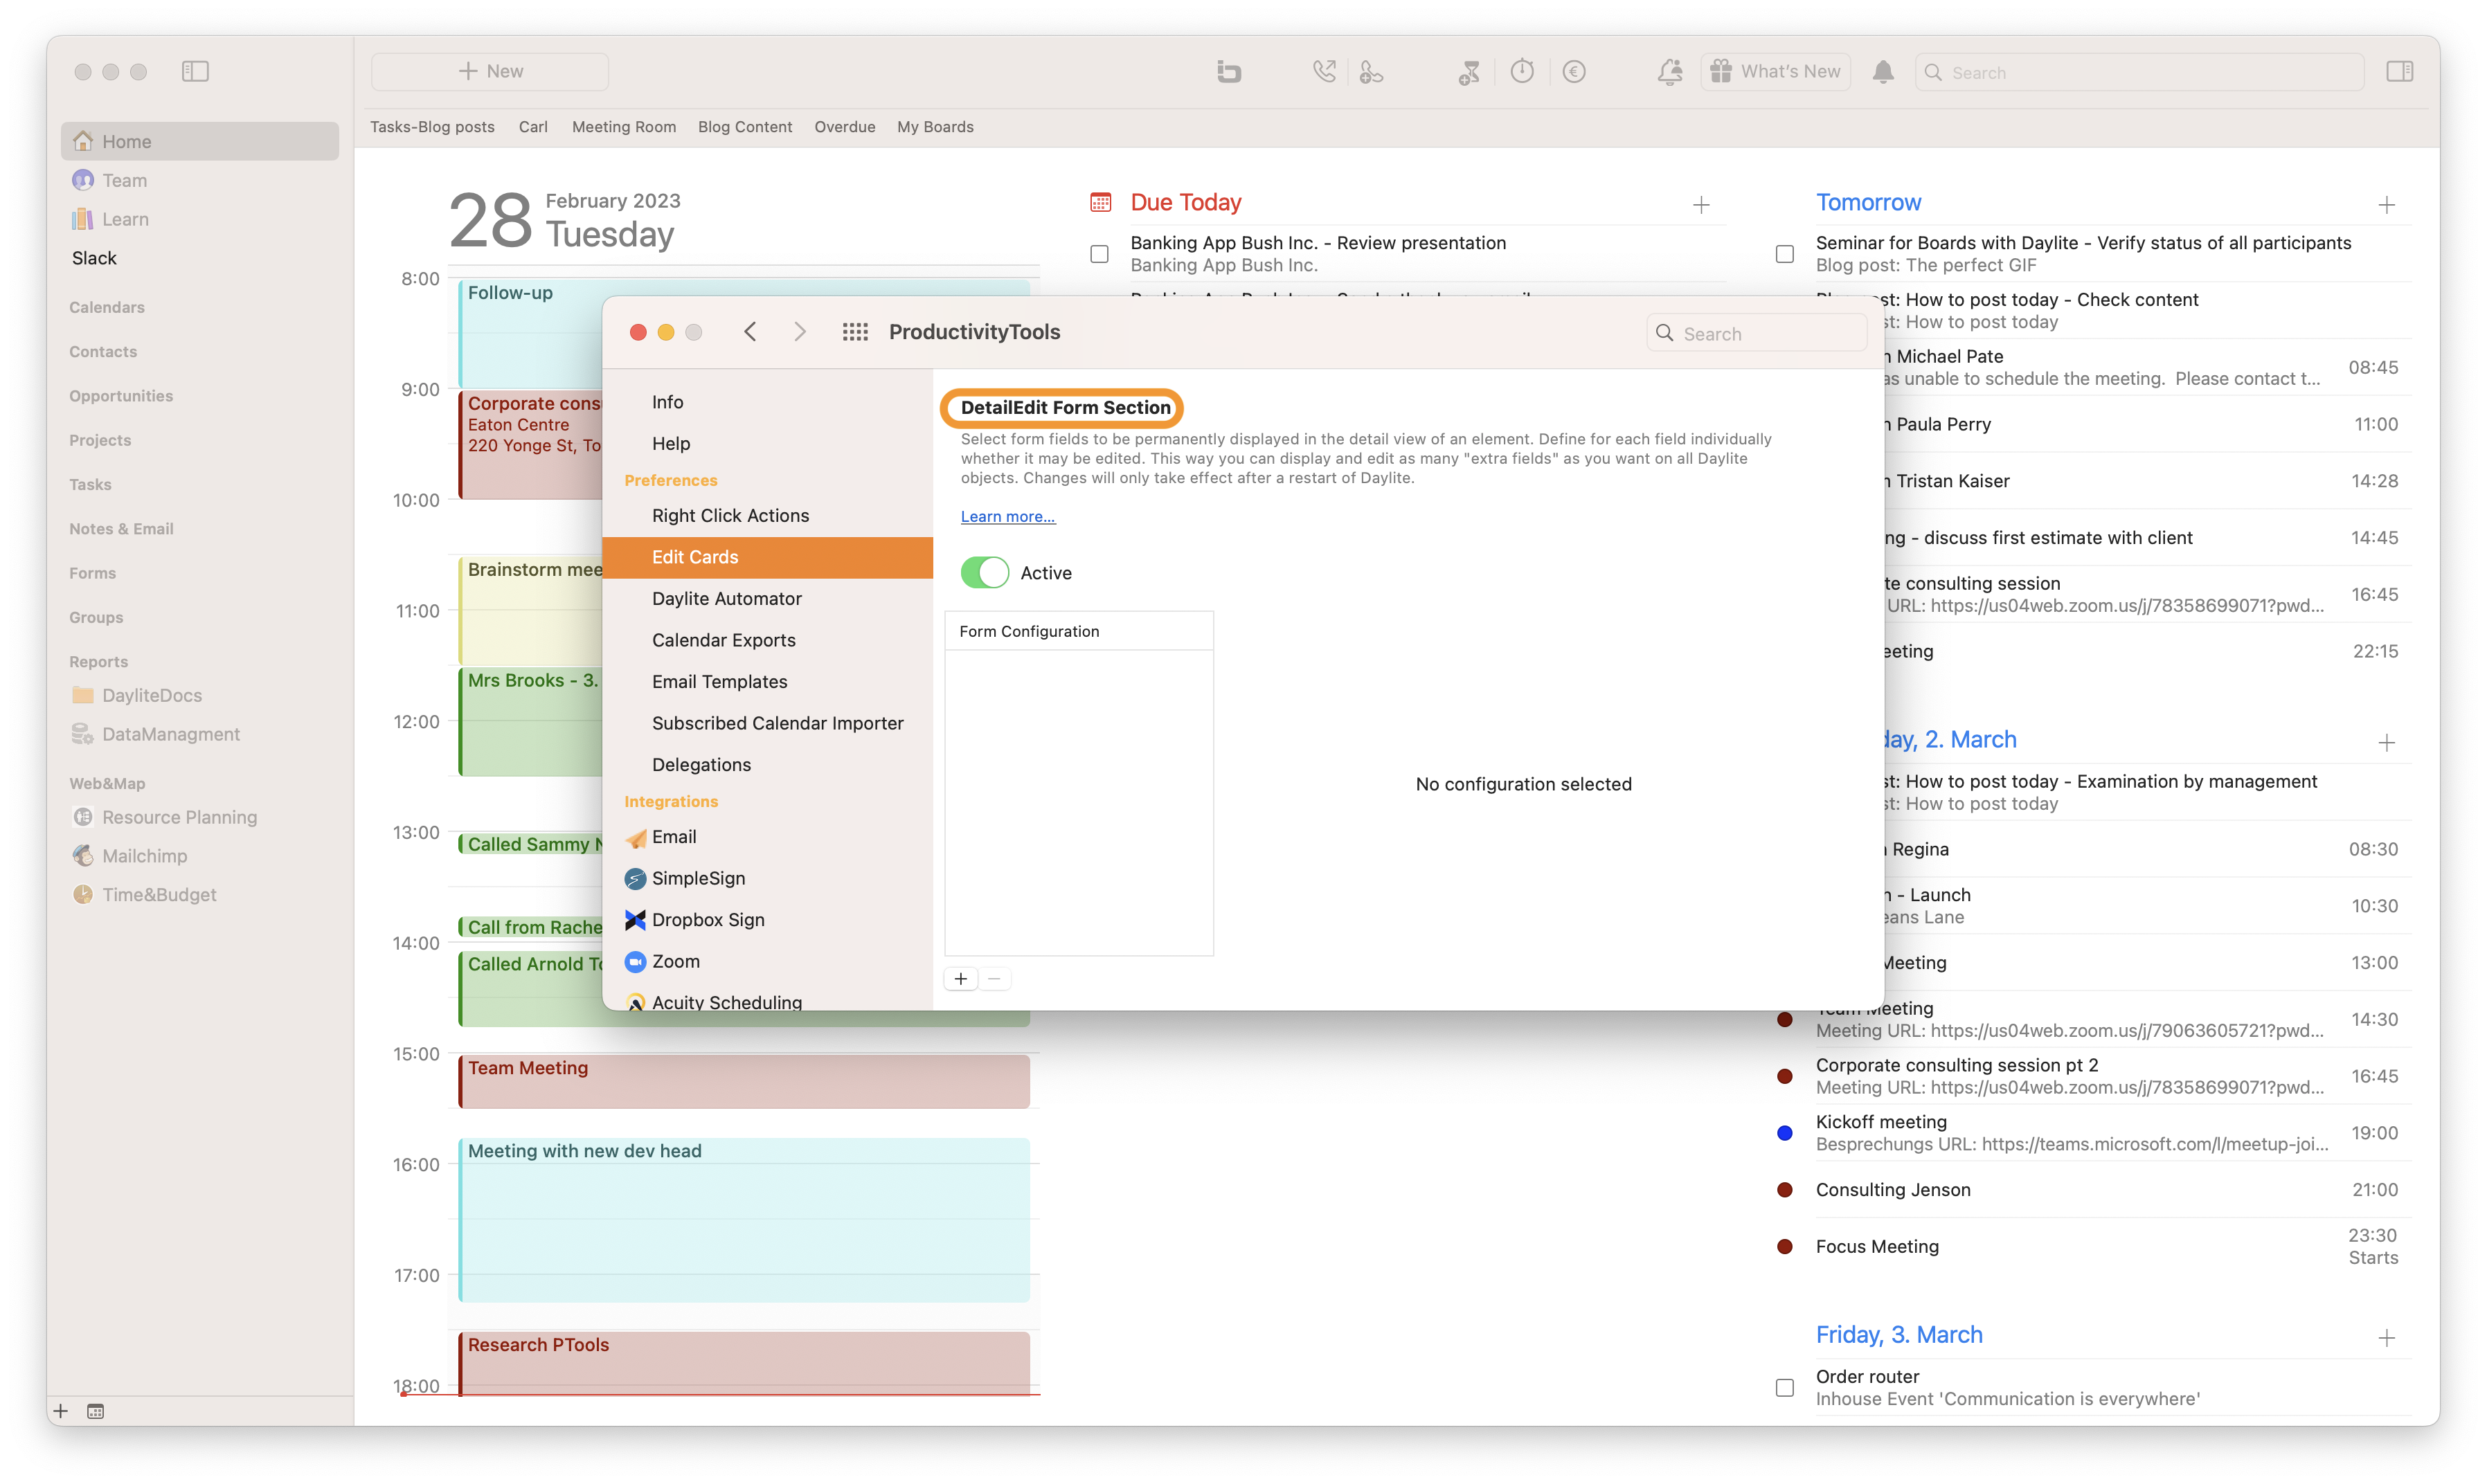Expand the Projects sidebar section
Viewport: 2487px width, 1484px height.
point(100,440)
